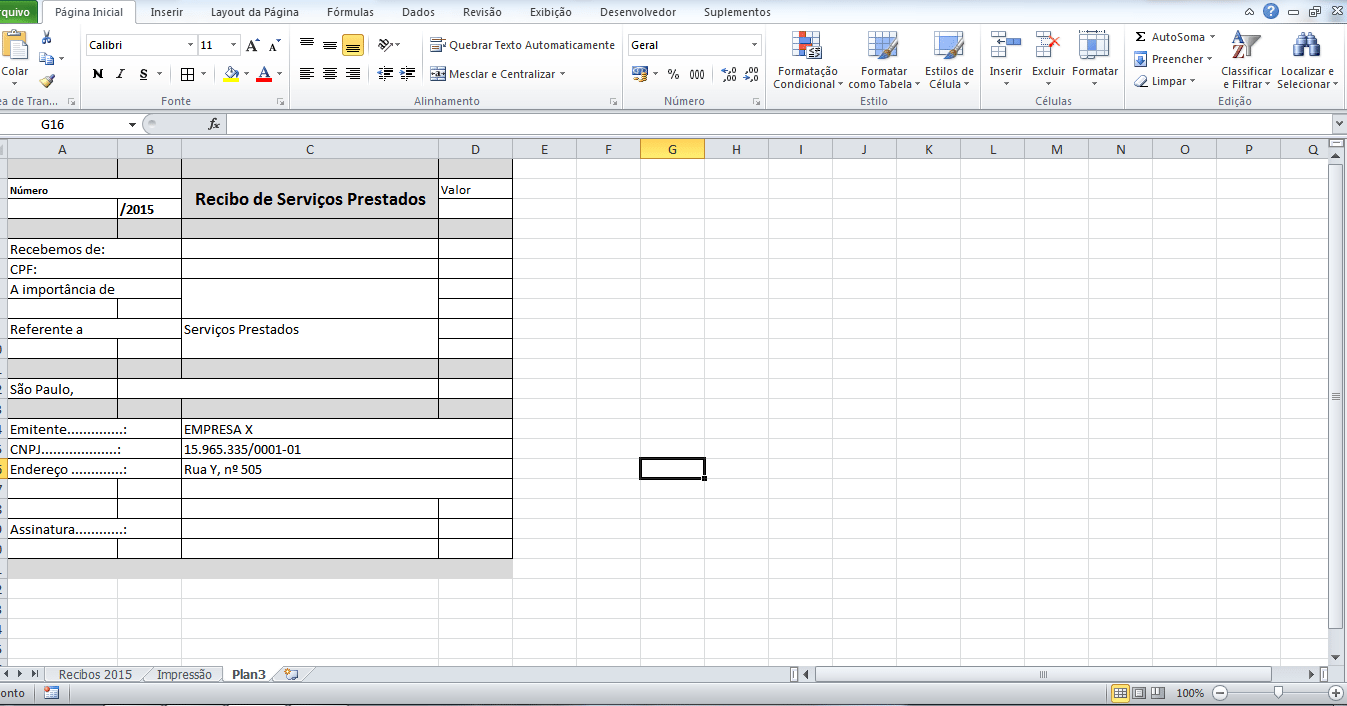Open the Exibição ribbon tab
1347x706 pixels.
[x=550, y=12]
